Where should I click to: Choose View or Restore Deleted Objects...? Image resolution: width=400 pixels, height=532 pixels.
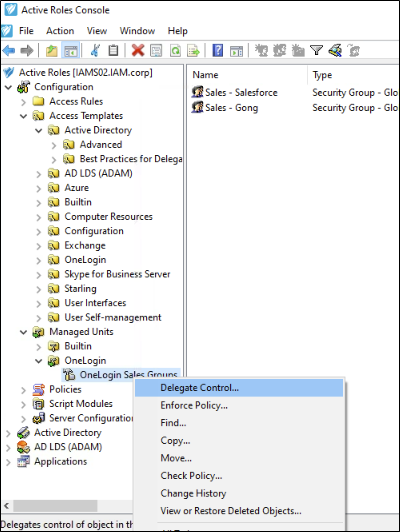239,511
